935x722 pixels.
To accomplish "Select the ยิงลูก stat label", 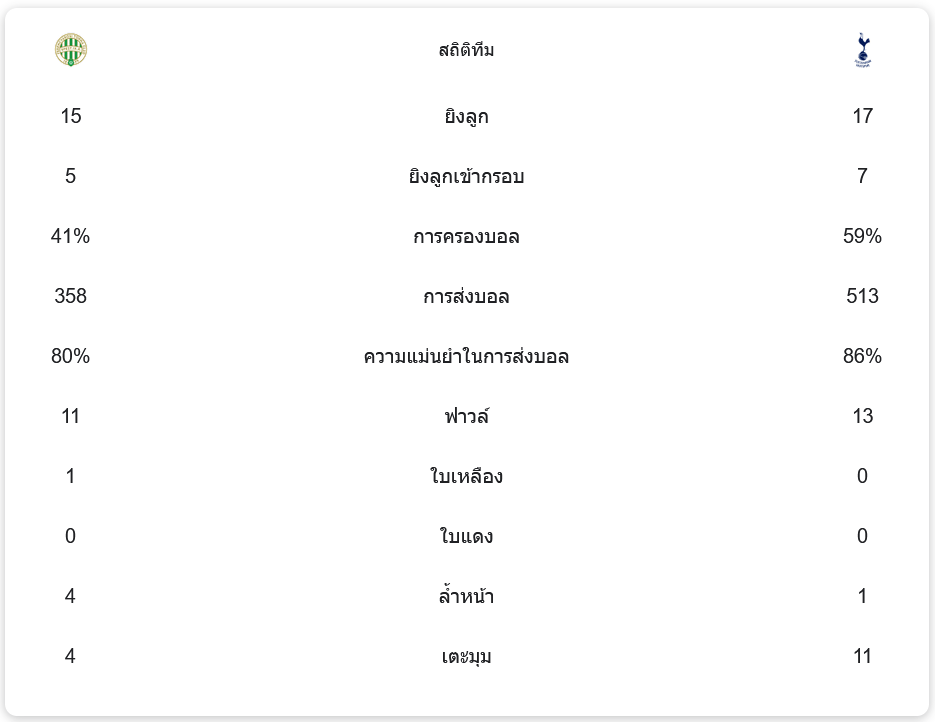I will [x=466, y=117].
